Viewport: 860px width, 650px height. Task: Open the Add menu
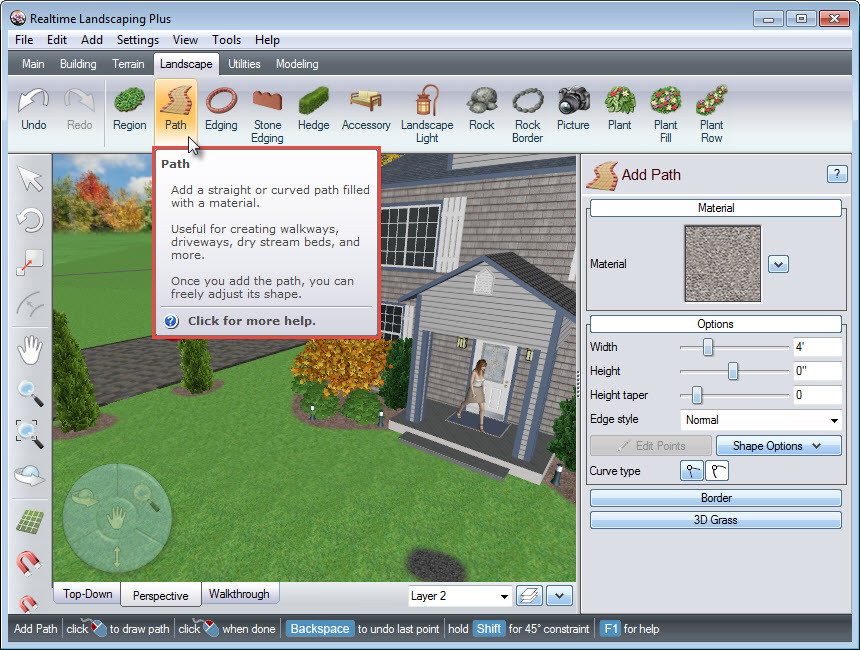[x=92, y=40]
